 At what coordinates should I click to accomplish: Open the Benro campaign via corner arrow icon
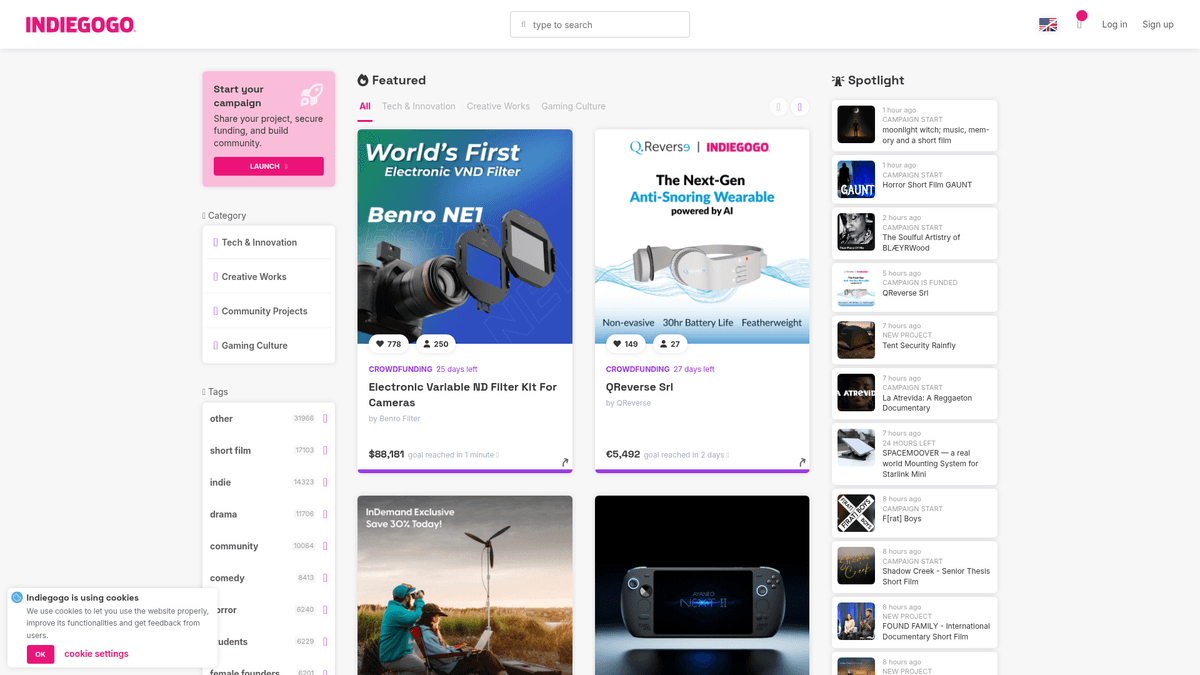coord(565,463)
